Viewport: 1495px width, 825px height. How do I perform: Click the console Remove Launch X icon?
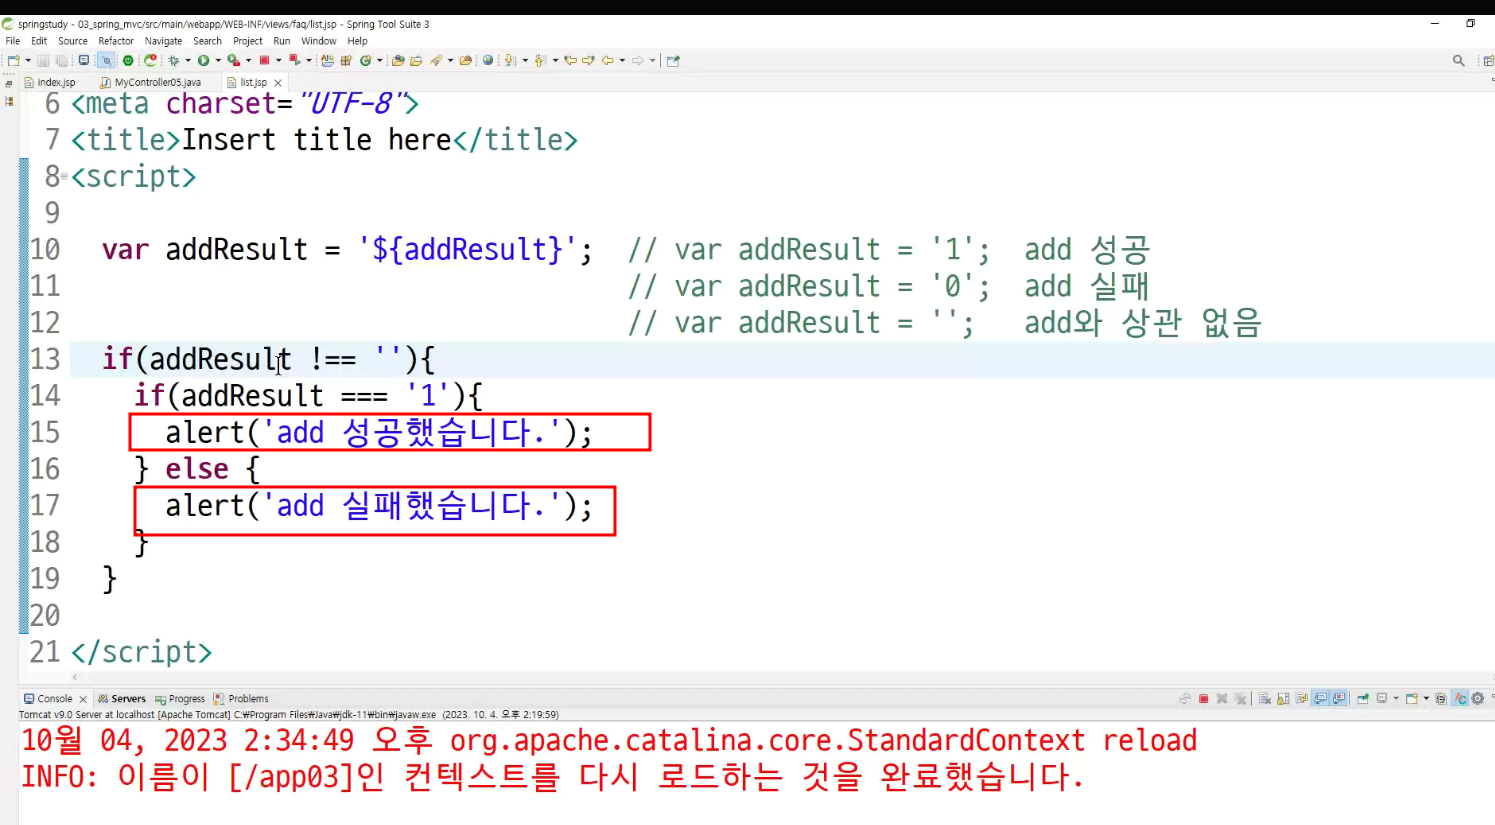coord(1222,699)
